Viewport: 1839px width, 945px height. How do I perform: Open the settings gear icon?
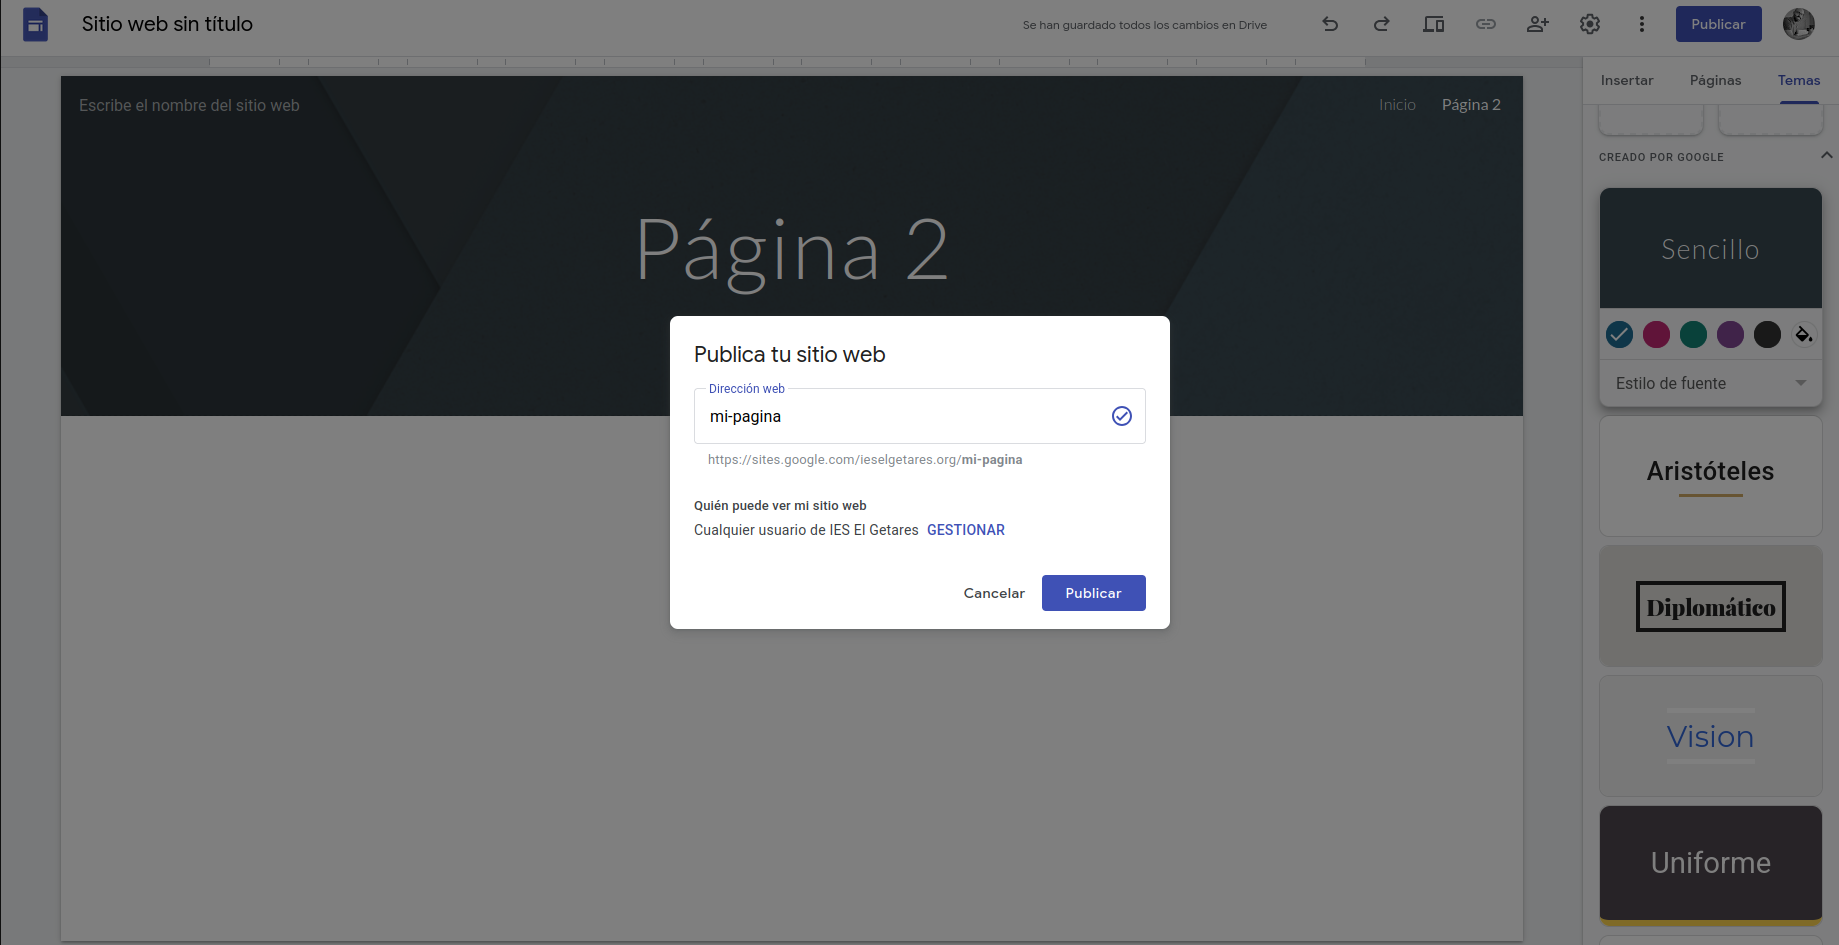[x=1590, y=24]
